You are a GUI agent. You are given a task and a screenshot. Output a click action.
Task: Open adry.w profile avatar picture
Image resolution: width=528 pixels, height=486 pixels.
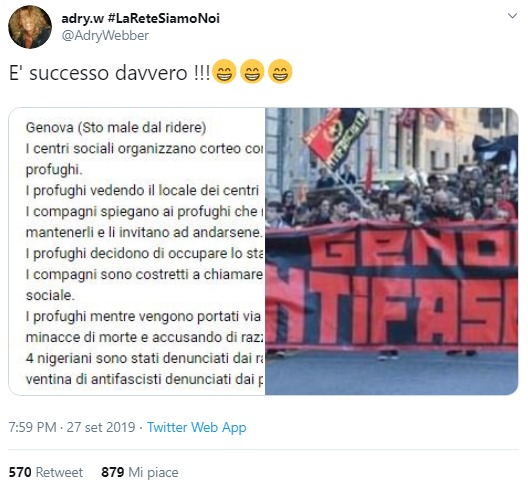click(x=30, y=27)
